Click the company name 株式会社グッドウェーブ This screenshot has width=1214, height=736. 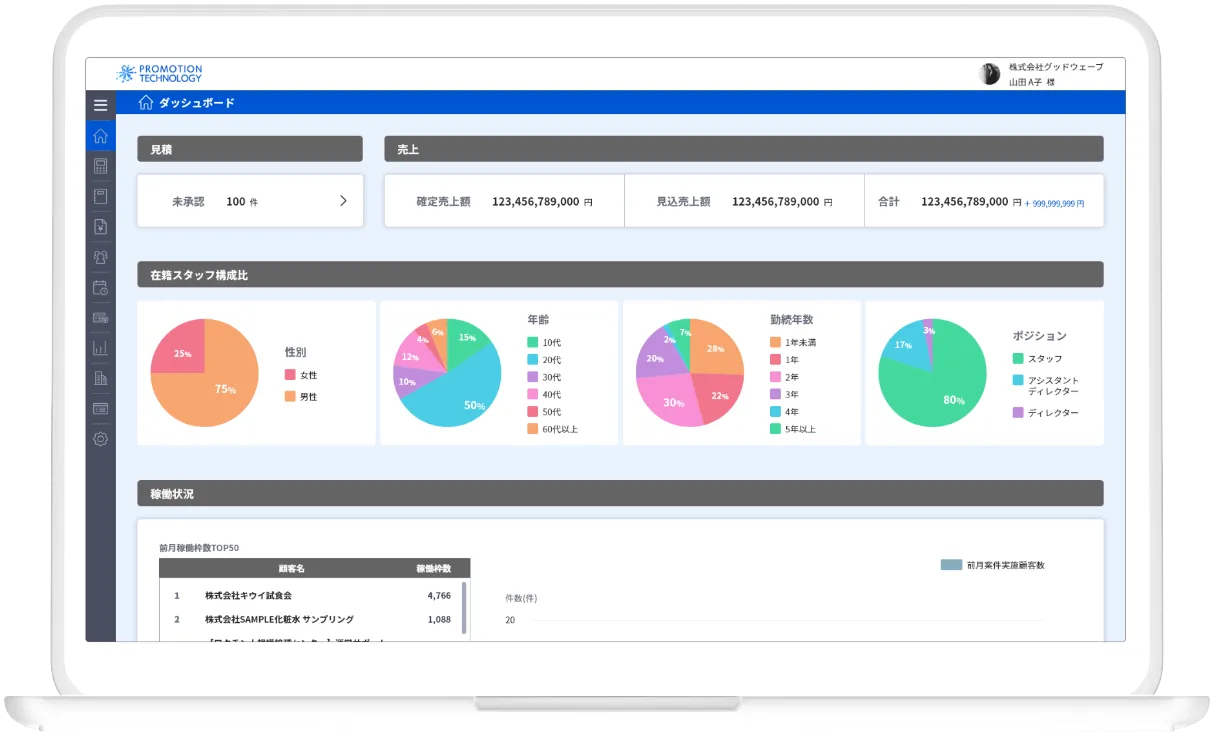coord(1056,67)
